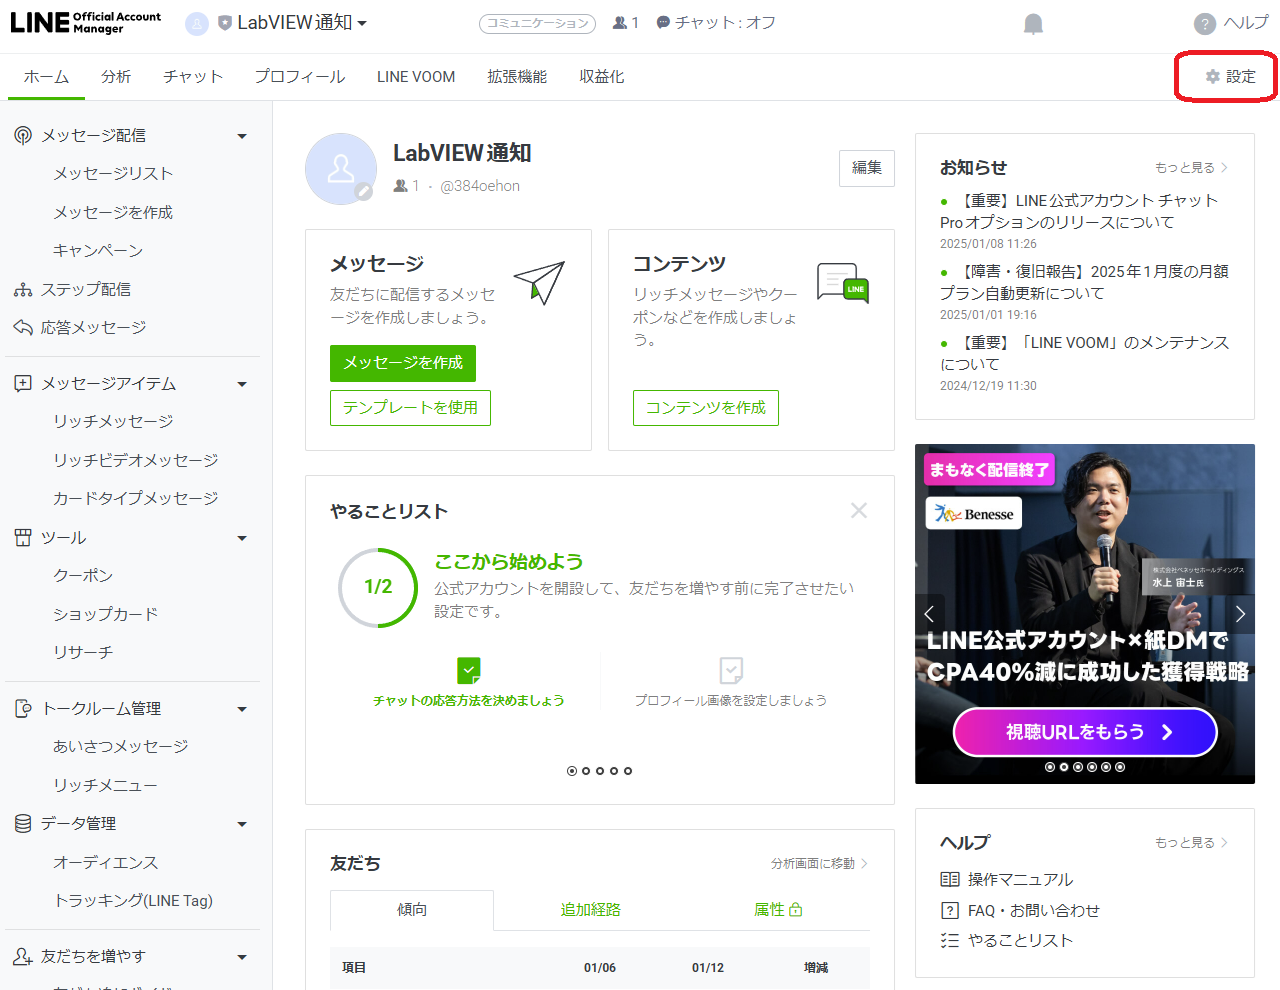Open the 拡張機能 tab
This screenshot has width=1280, height=990.
click(517, 77)
